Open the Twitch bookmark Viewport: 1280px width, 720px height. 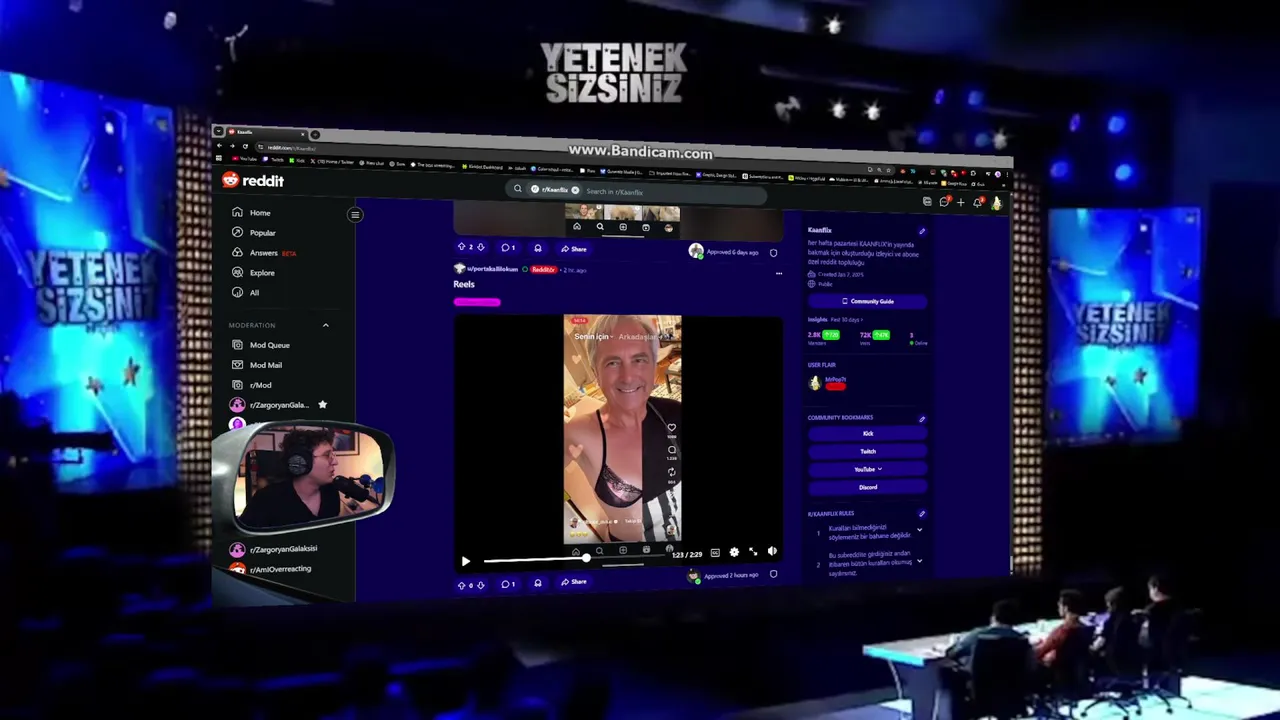pyautogui.click(x=867, y=451)
